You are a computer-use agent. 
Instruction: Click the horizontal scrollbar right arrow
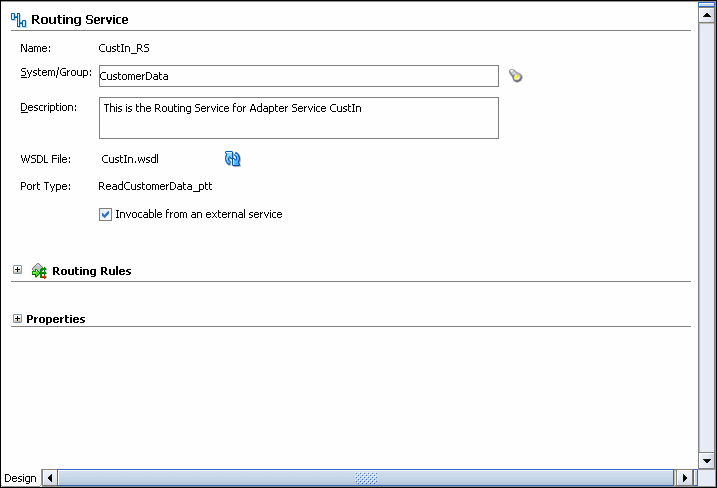685,478
